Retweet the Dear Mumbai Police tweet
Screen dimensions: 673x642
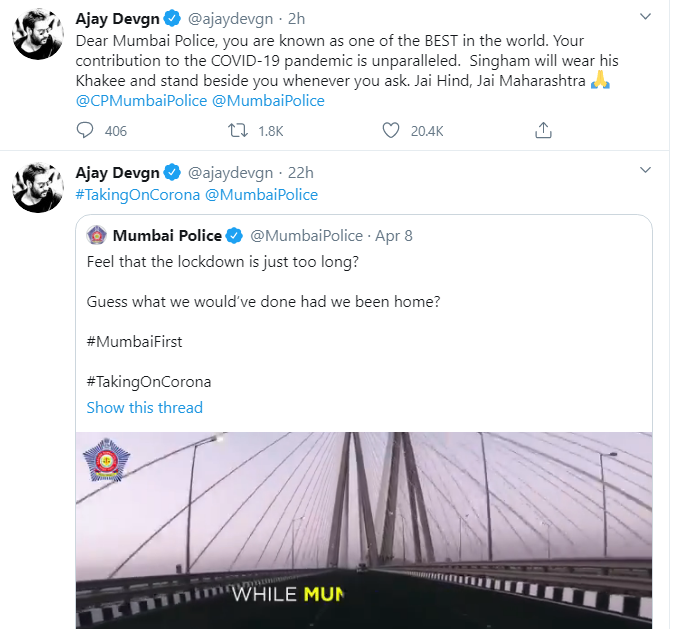239,130
